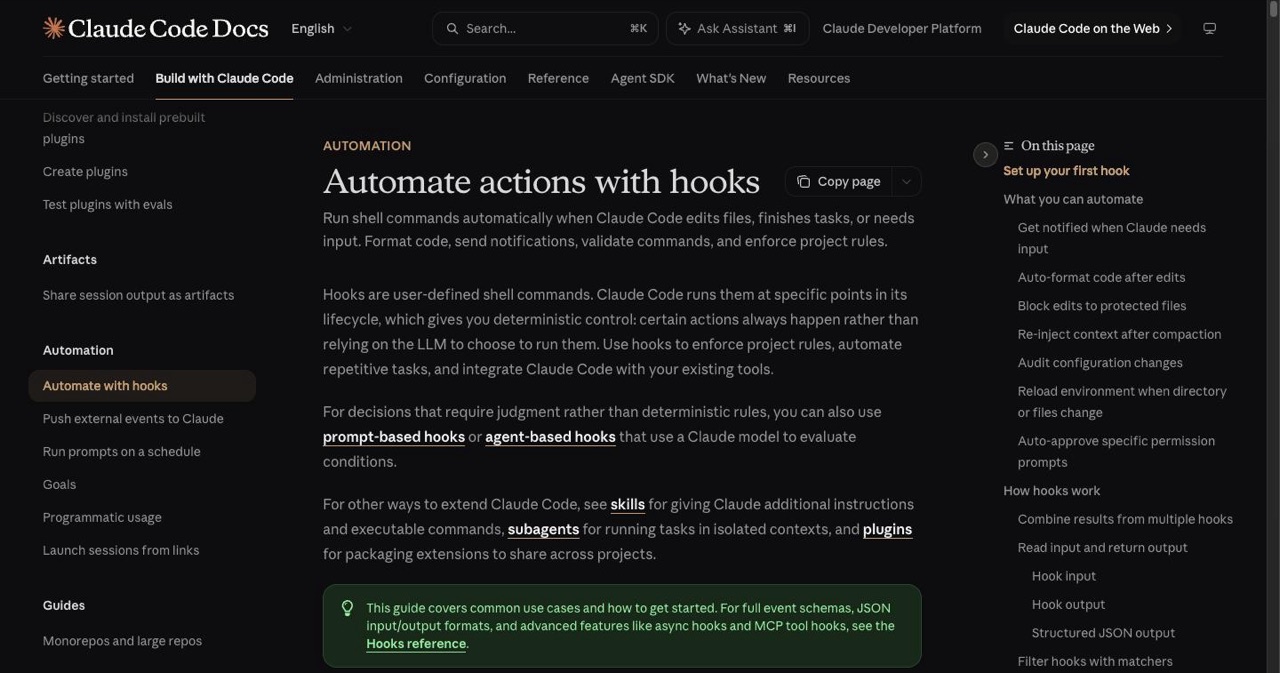This screenshot has width=1280, height=673.
Task: Click the Automate actions with hooks heading
Action: tap(541, 181)
